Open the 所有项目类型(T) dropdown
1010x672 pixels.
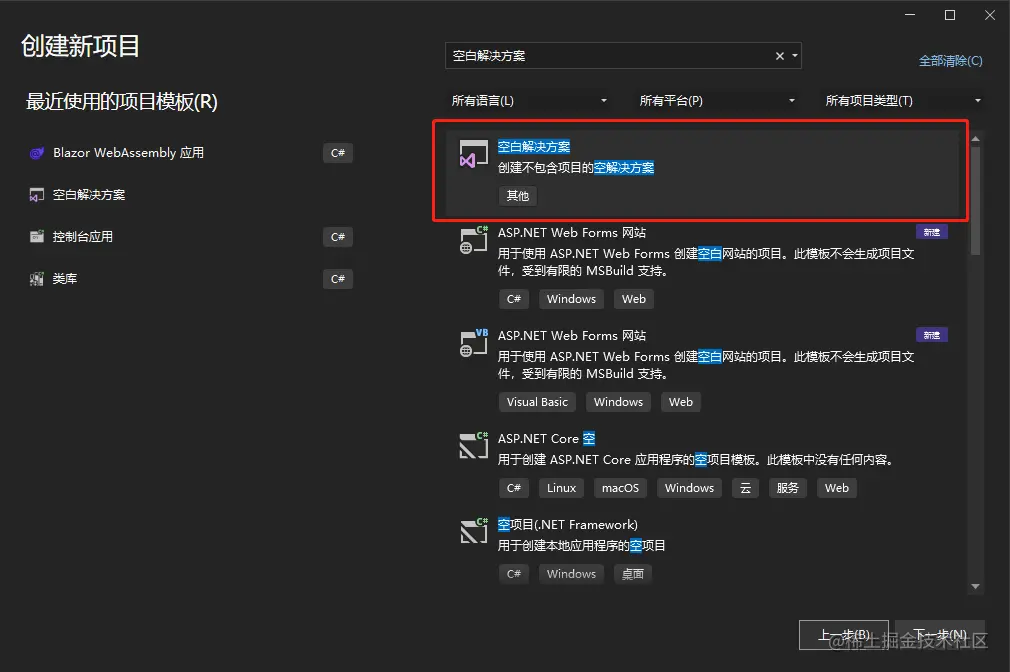(903, 101)
